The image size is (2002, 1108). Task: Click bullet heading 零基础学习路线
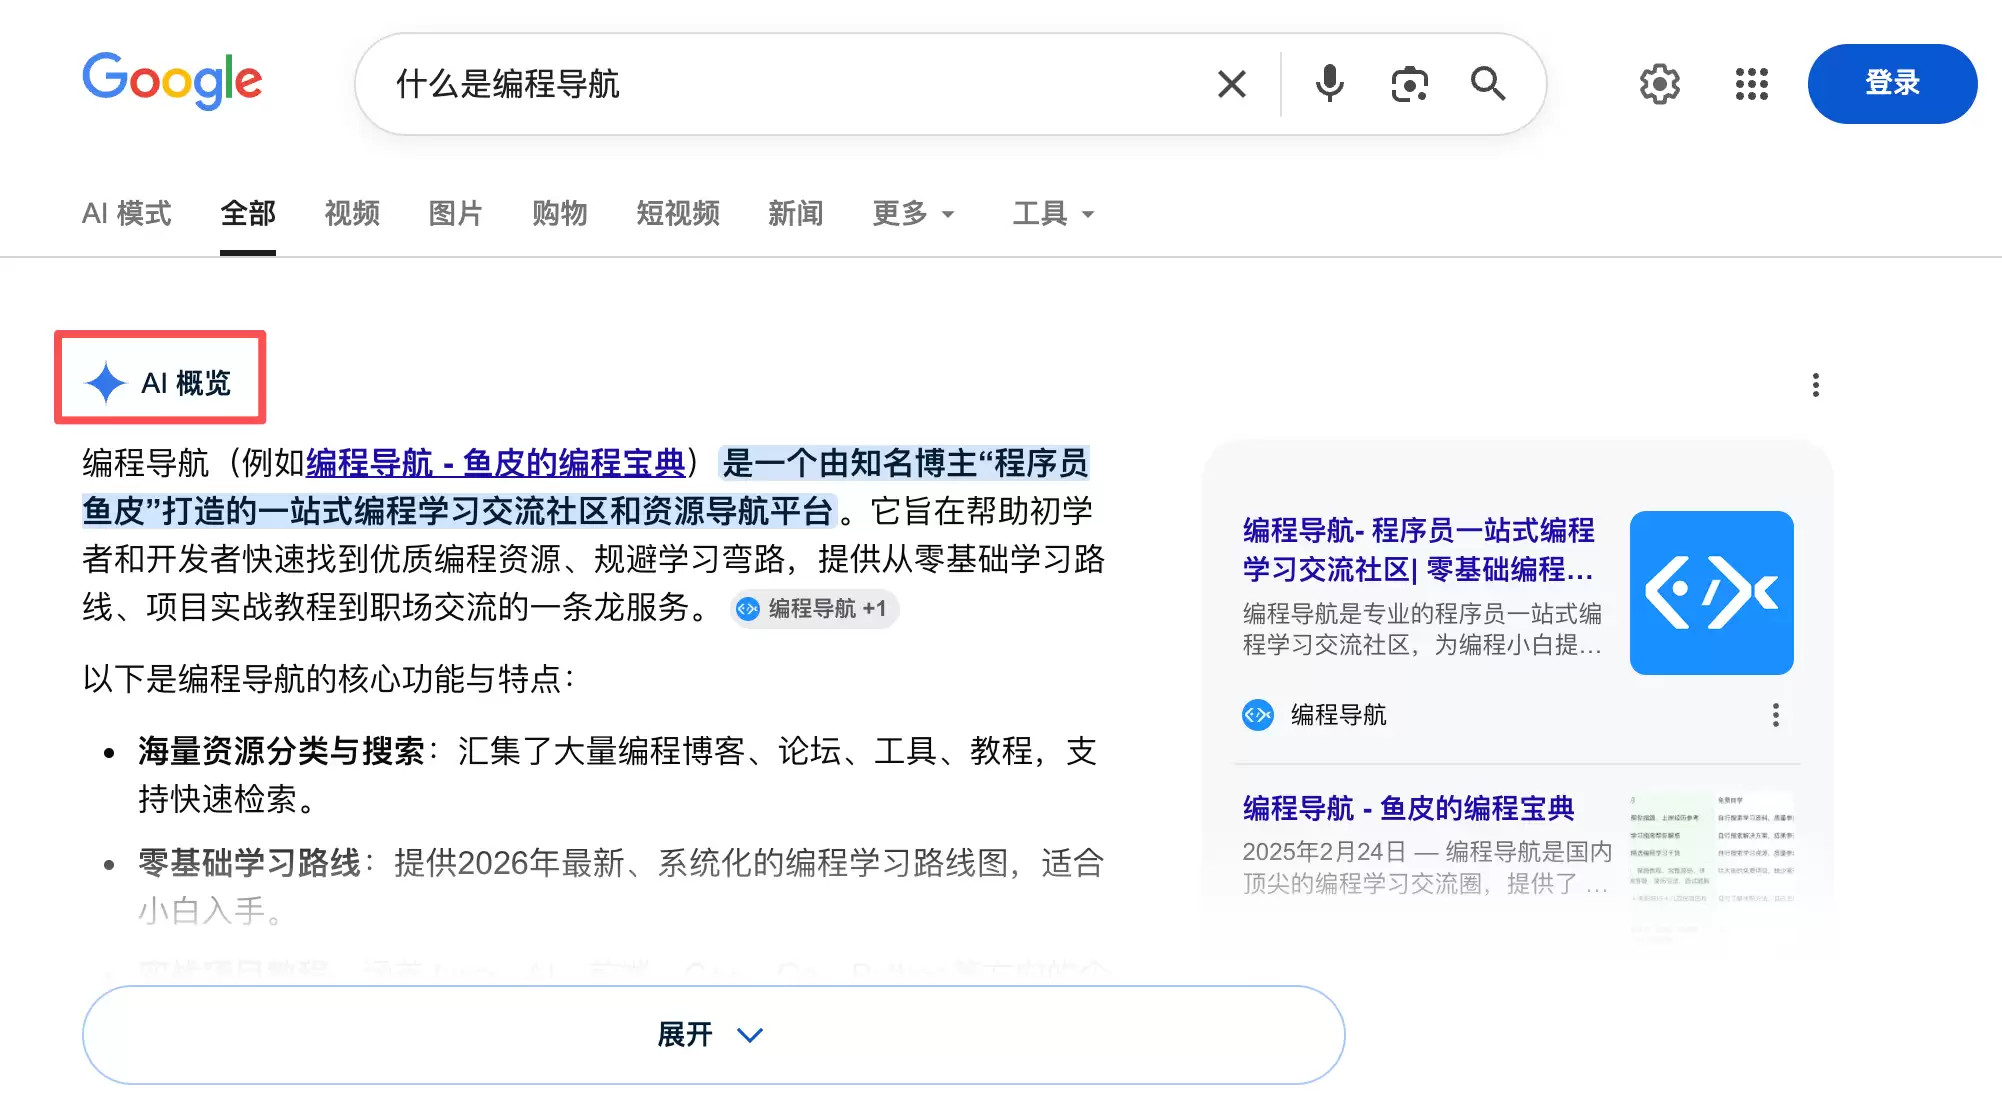point(250,863)
